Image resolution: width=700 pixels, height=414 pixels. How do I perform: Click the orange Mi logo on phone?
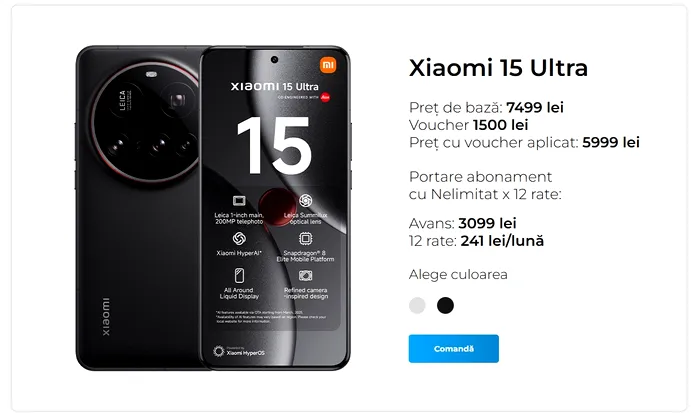(x=328, y=65)
